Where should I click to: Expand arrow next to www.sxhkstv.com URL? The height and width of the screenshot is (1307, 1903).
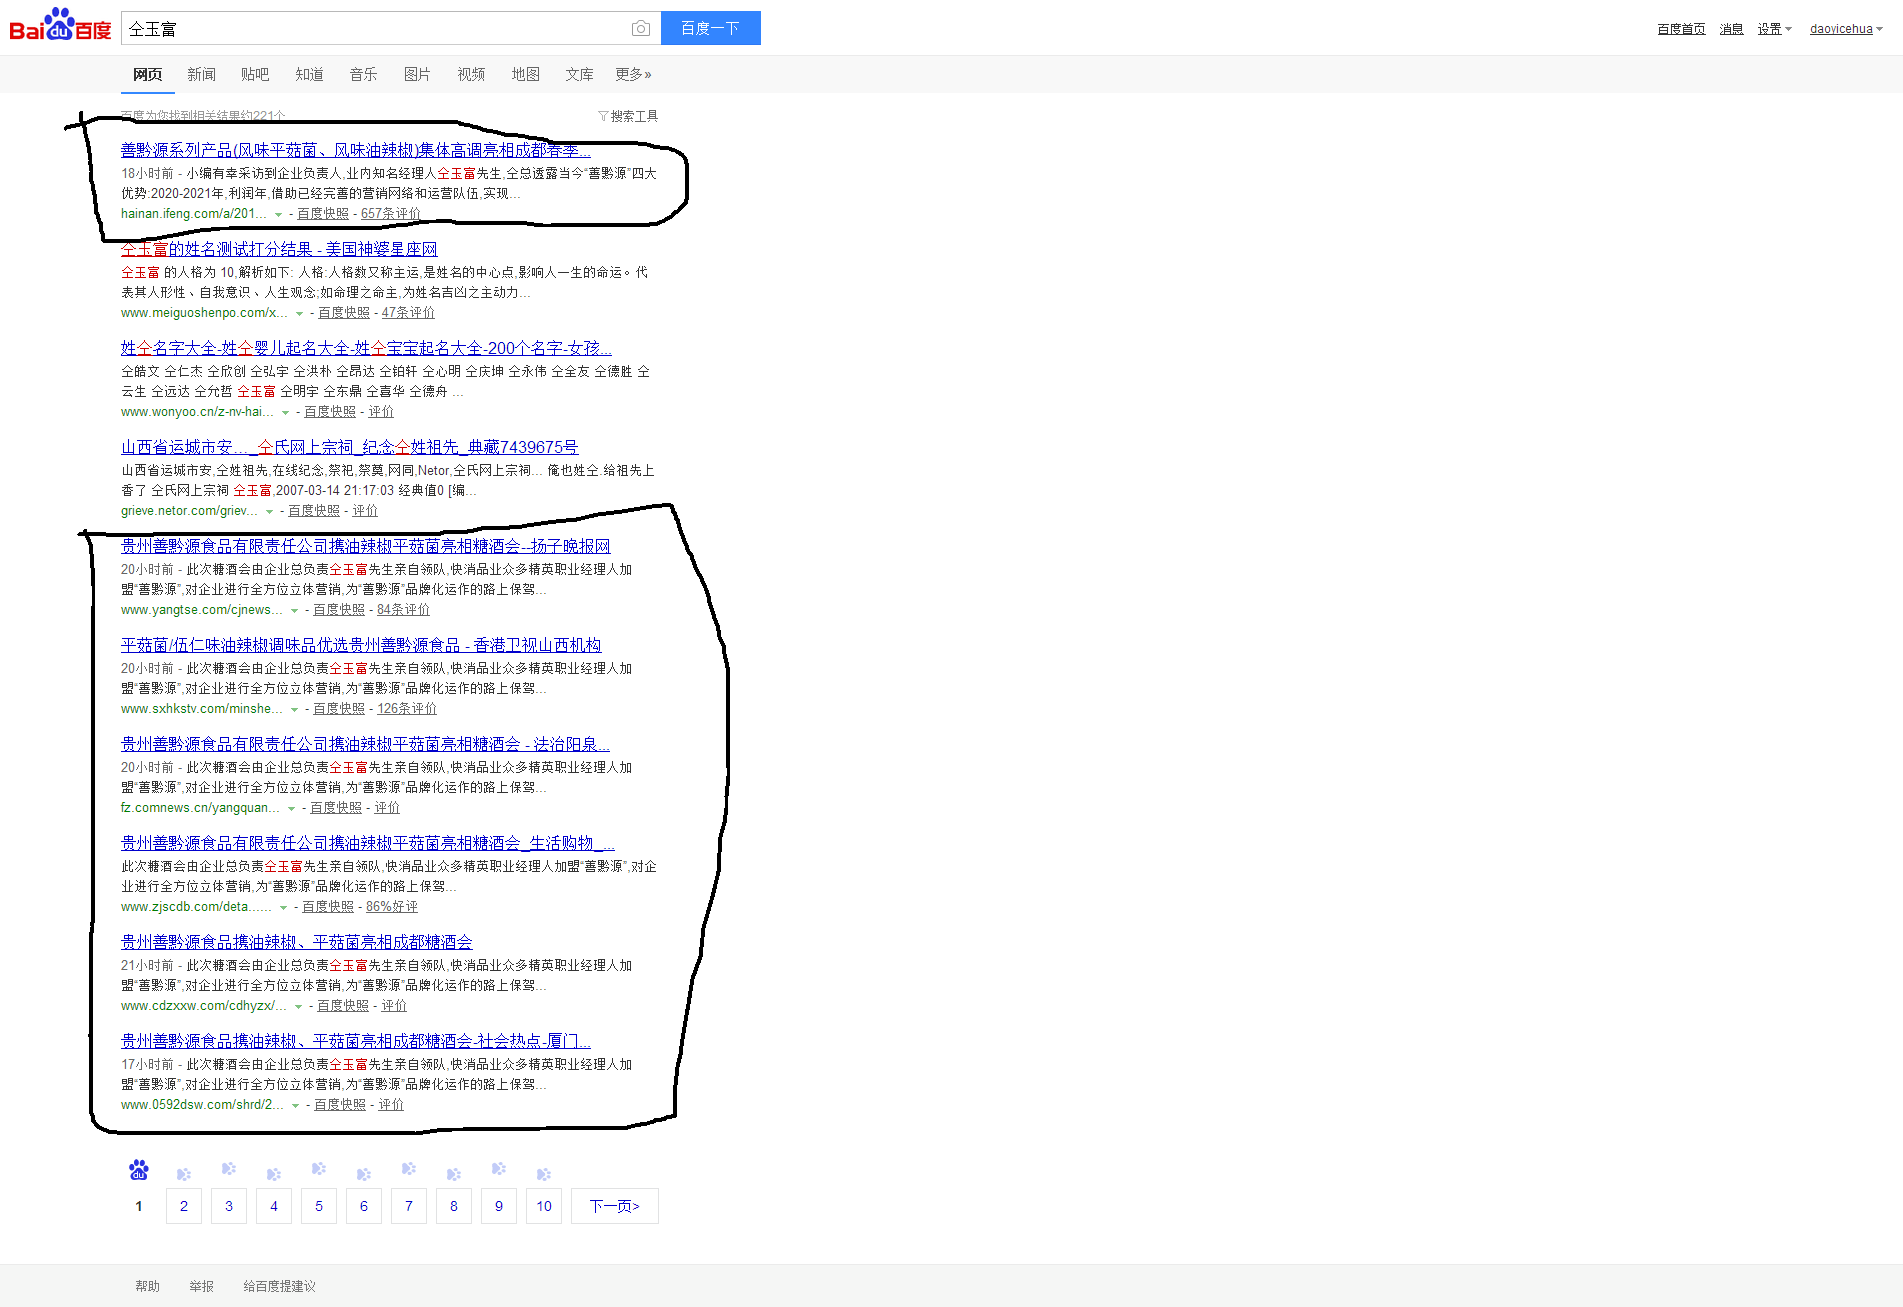[294, 710]
